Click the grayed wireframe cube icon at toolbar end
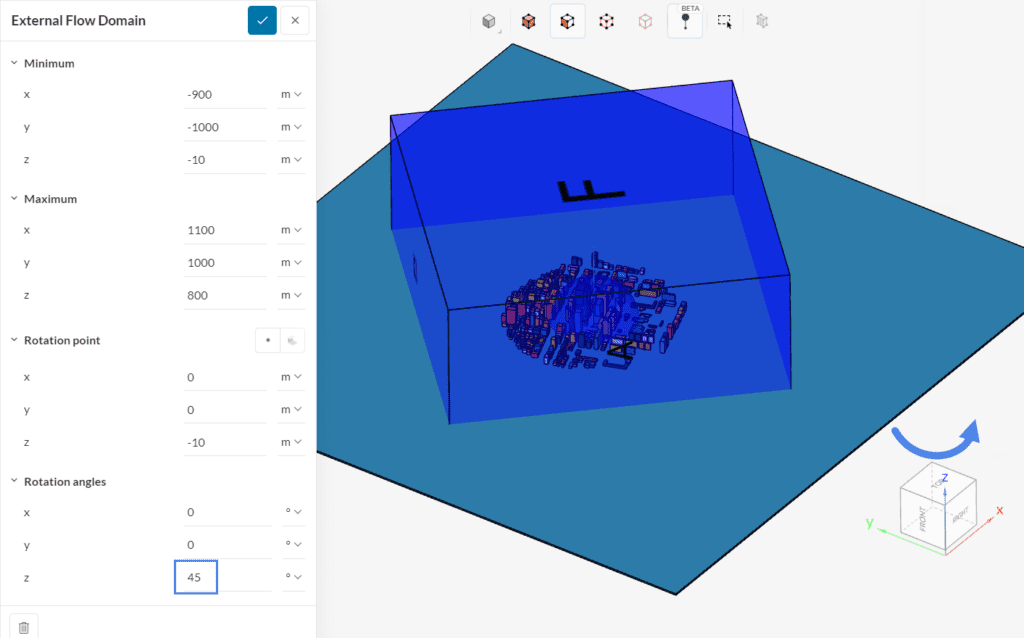1024x638 pixels. coord(761,20)
